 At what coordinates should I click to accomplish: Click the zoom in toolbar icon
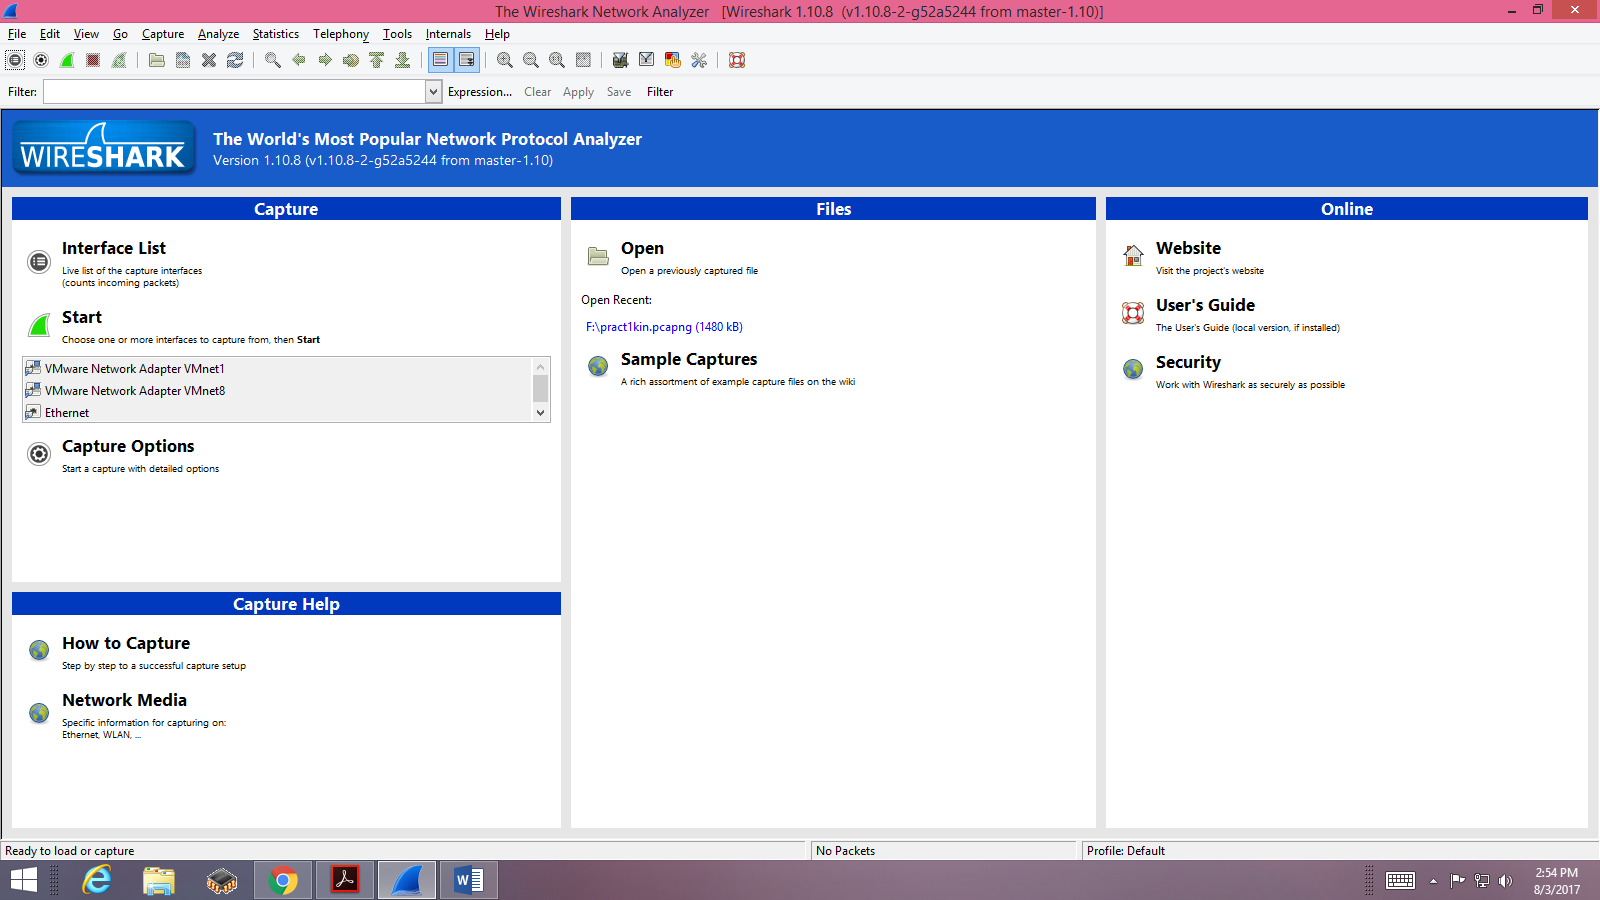tap(505, 60)
